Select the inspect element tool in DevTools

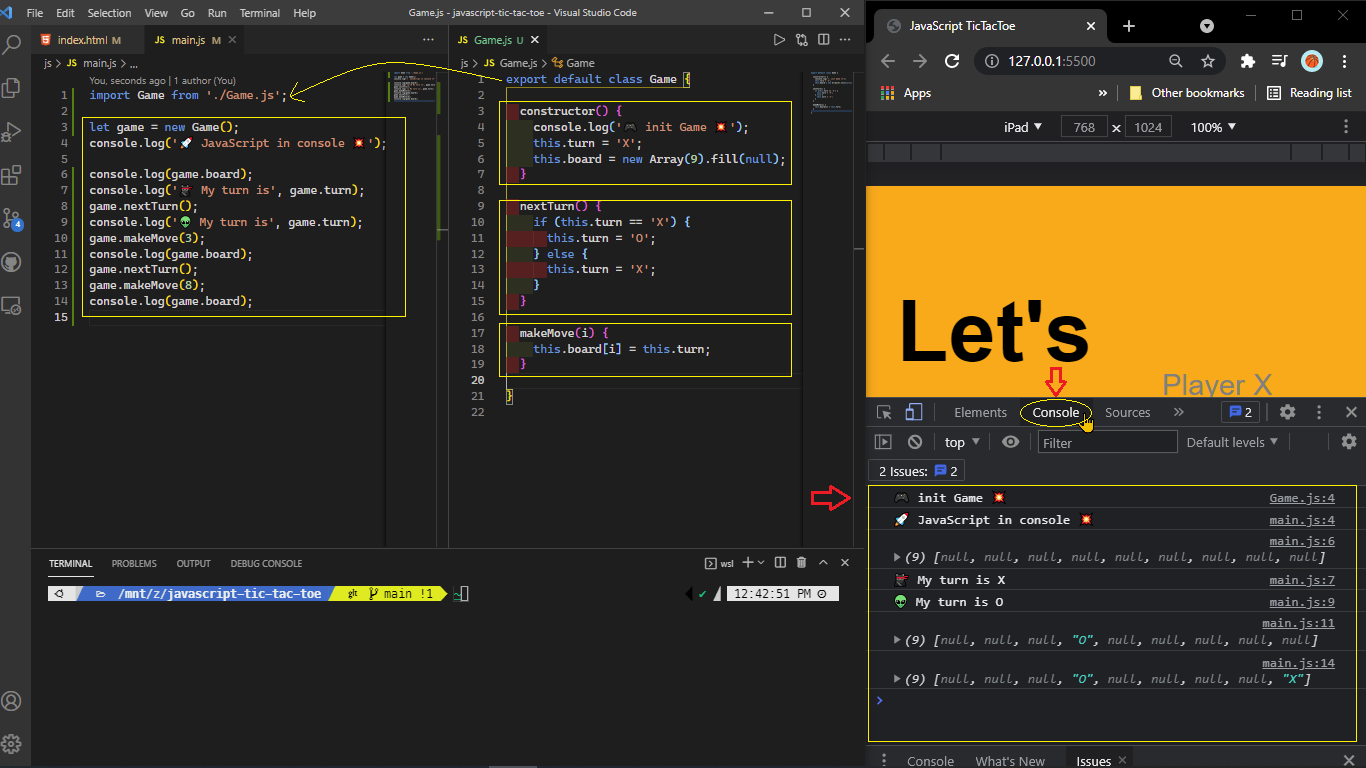click(885, 412)
